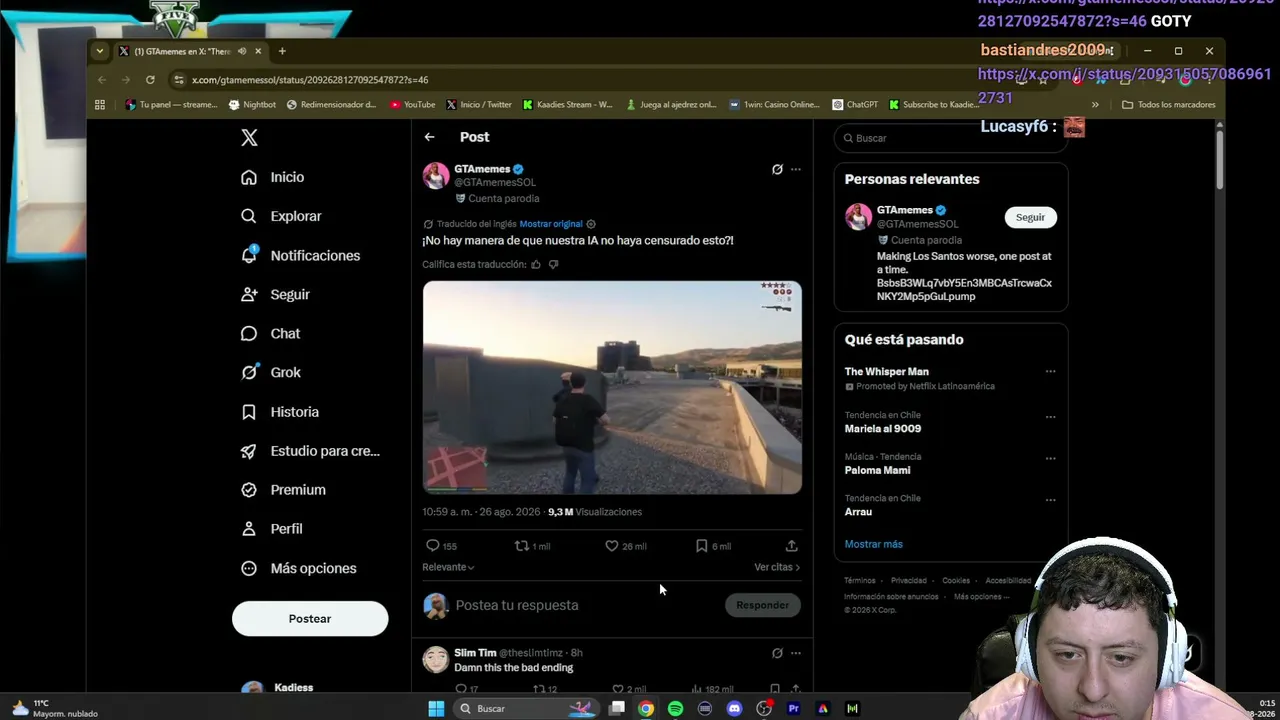This screenshot has width=1280, height=720.
Task: Expand the Relevante sort dropdown
Action: (448, 567)
